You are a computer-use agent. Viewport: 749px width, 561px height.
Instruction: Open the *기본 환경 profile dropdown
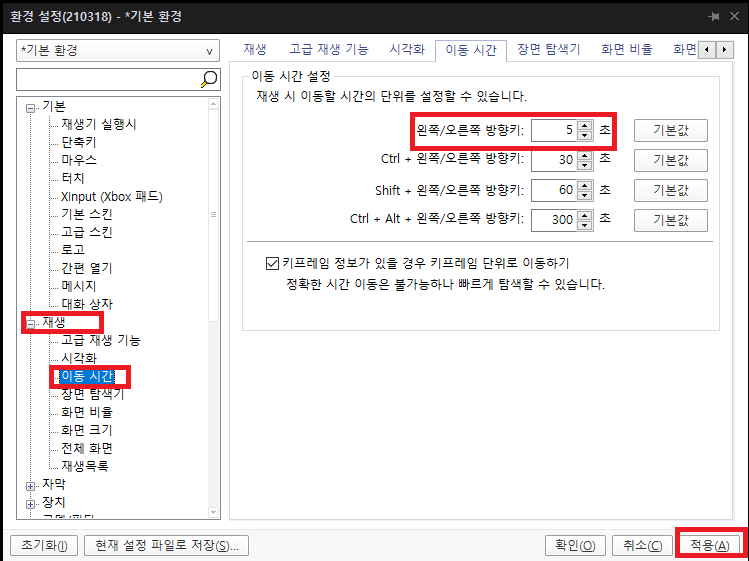tap(118, 51)
